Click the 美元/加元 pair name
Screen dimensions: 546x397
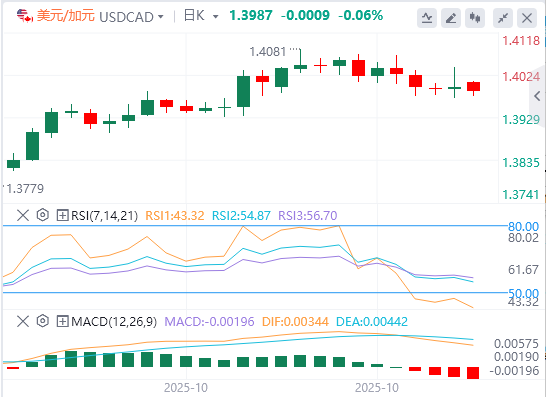pos(65,16)
